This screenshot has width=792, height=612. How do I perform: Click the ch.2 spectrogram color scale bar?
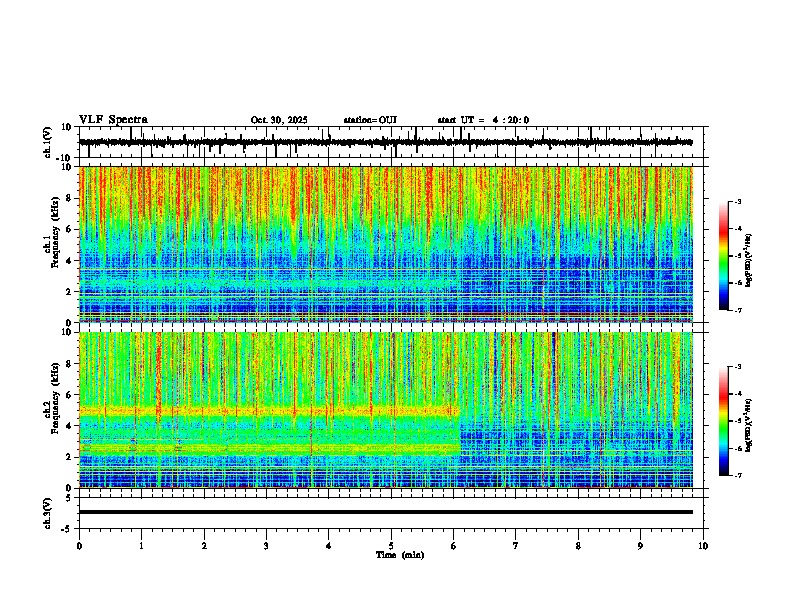(724, 421)
